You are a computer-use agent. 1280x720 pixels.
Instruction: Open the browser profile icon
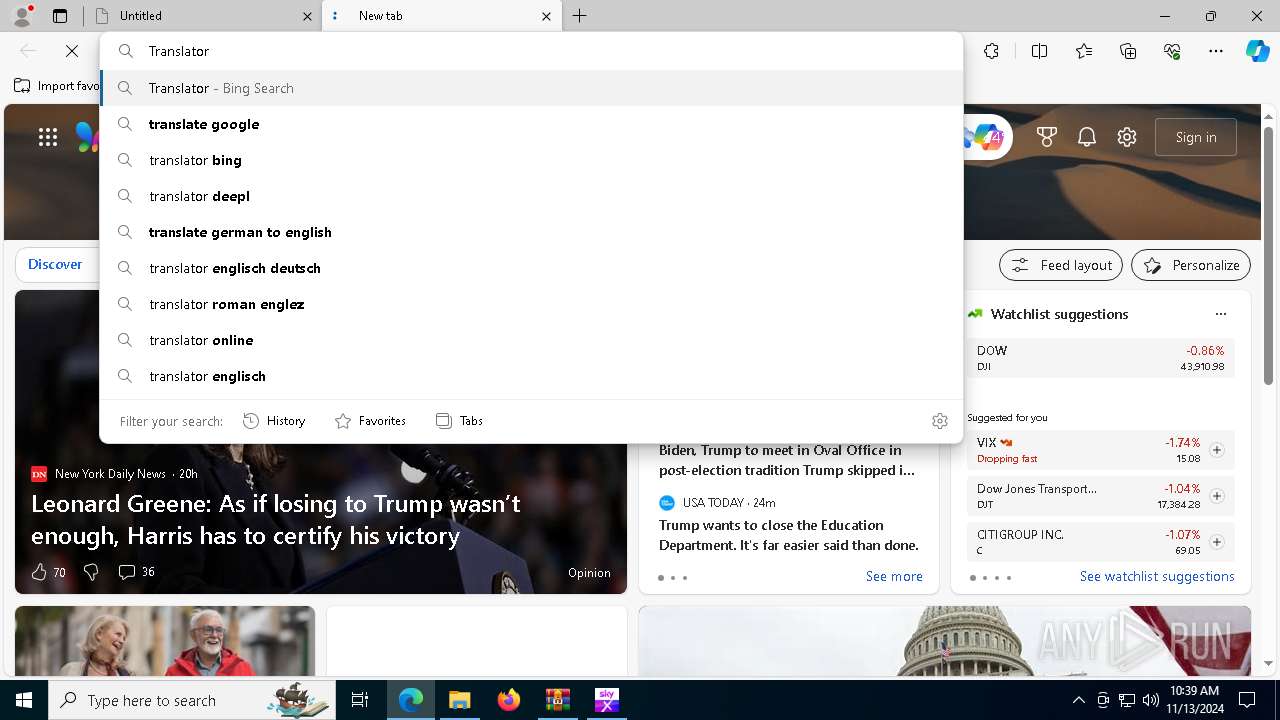(x=22, y=16)
